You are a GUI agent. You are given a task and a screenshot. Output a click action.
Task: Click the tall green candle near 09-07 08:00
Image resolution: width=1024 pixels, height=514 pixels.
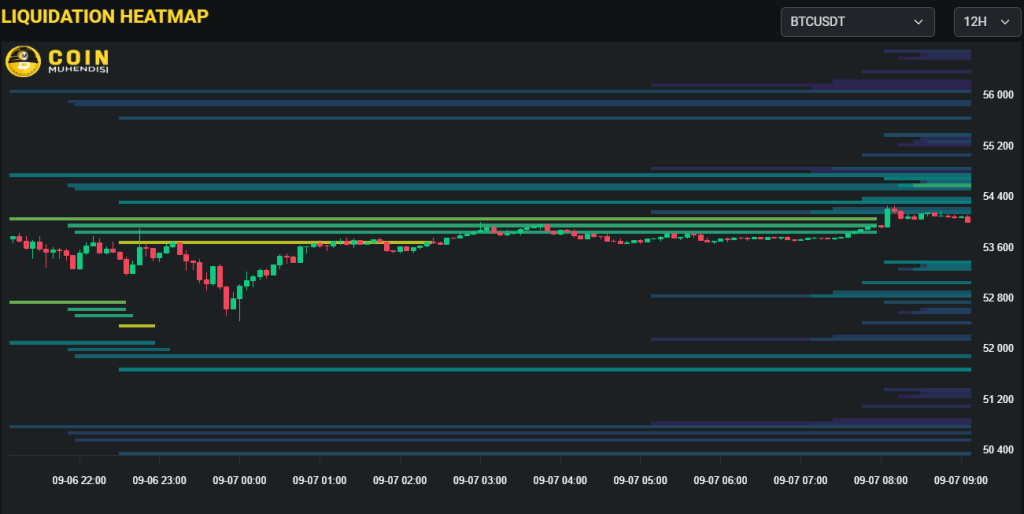click(887, 217)
